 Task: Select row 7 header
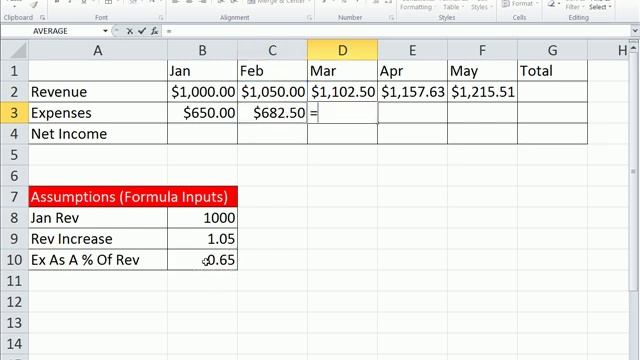point(14,197)
